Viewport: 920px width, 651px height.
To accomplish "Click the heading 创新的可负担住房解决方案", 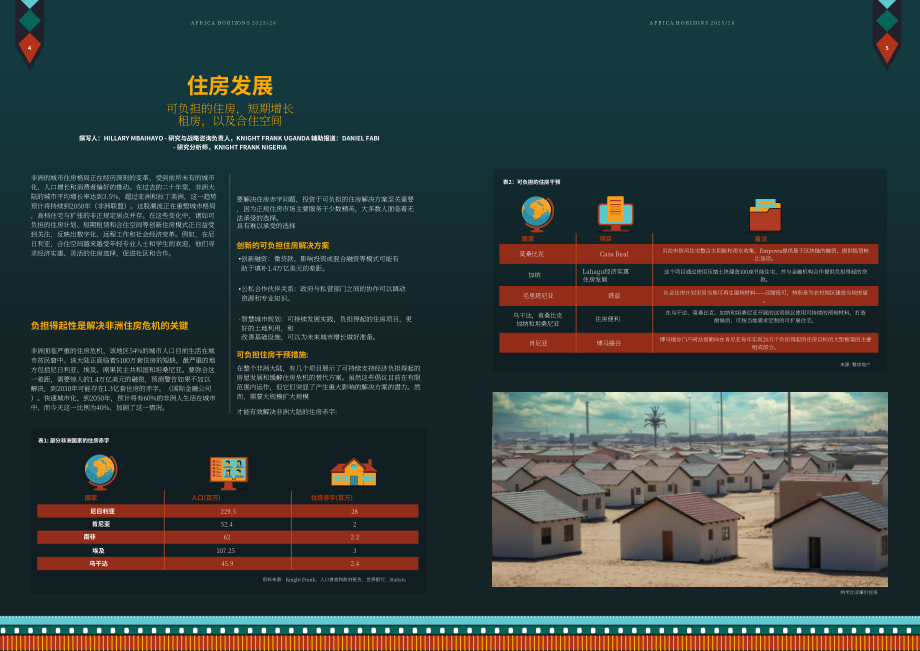I will [x=283, y=245].
